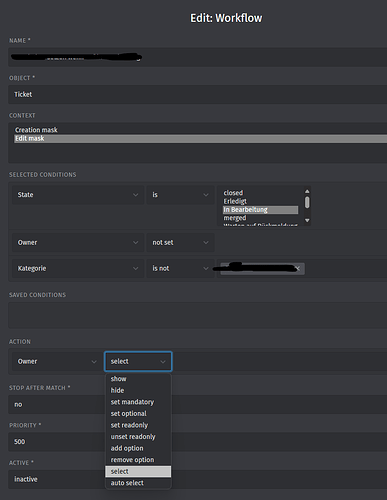Remove the redacted Kategorie value token

click(x=298, y=268)
